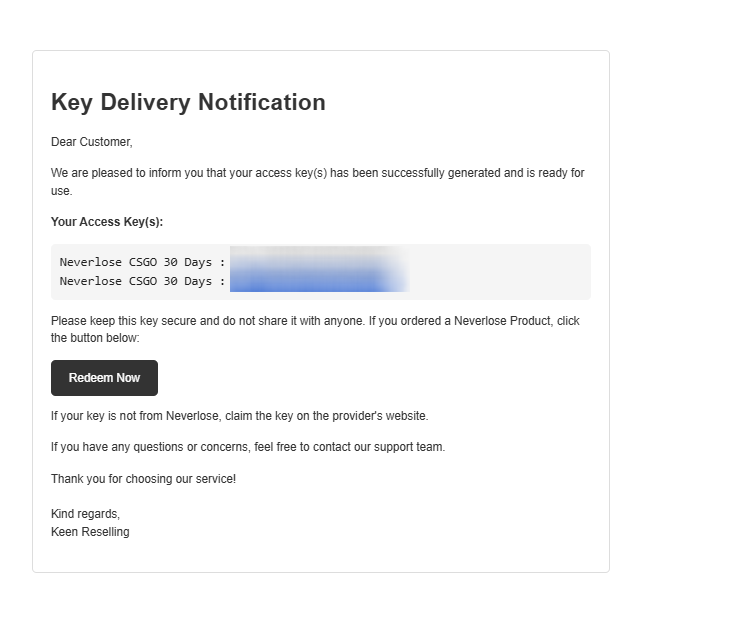The height and width of the screenshot is (630, 731).
Task: Click 'contact our support team' text
Action: click(x=378, y=447)
